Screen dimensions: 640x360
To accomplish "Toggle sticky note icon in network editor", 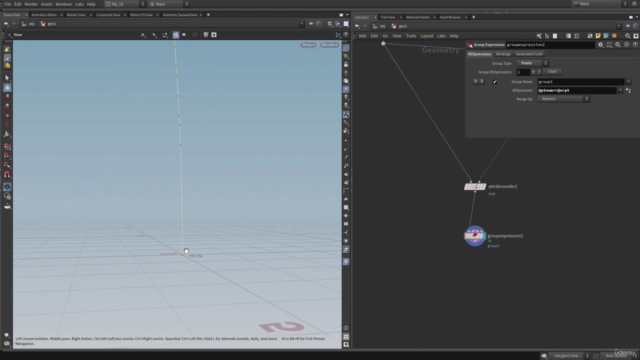I will tap(598, 36).
